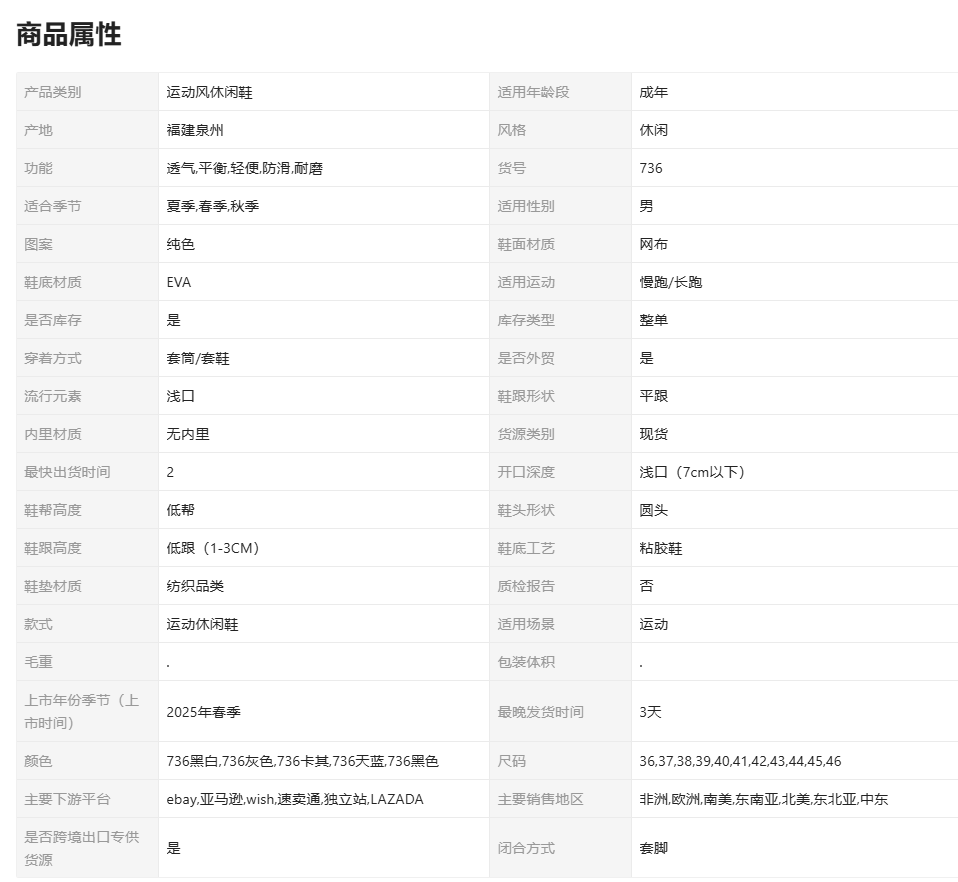Screen dimensions: 958x882
Task: Select the item number 736 cell
Action: (651, 168)
